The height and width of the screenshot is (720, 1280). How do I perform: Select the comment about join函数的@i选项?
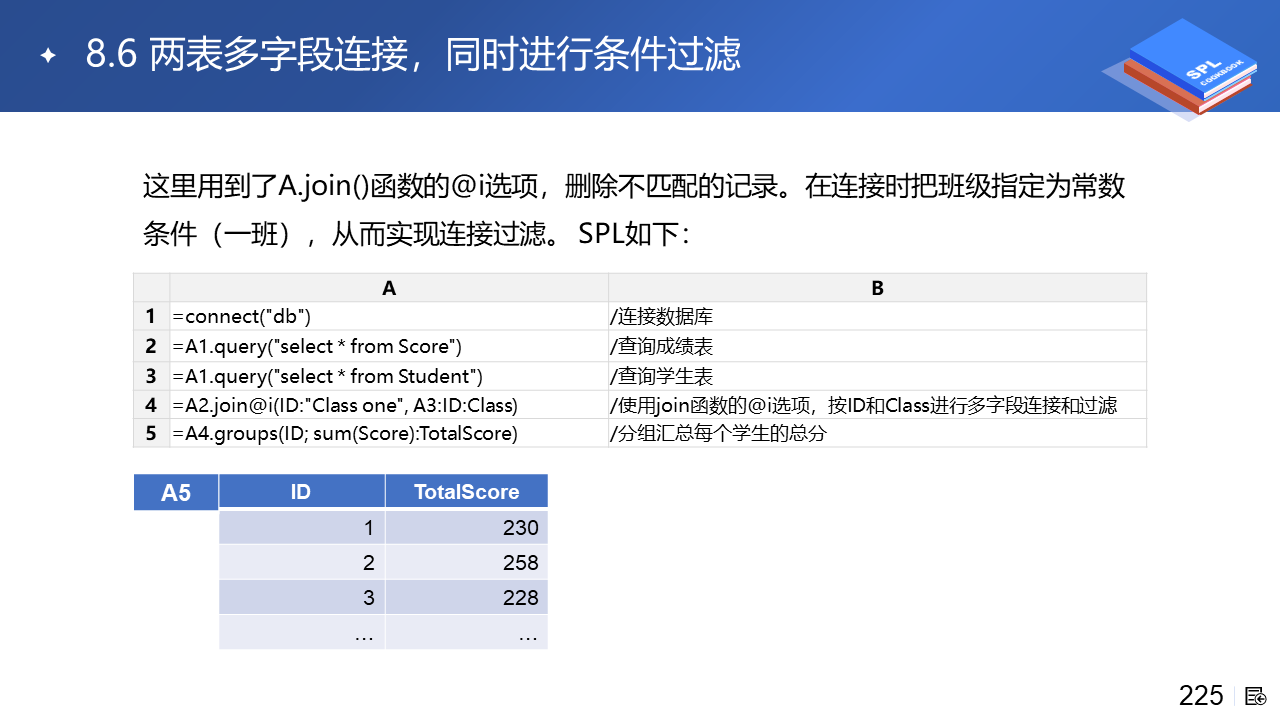click(862, 405)
